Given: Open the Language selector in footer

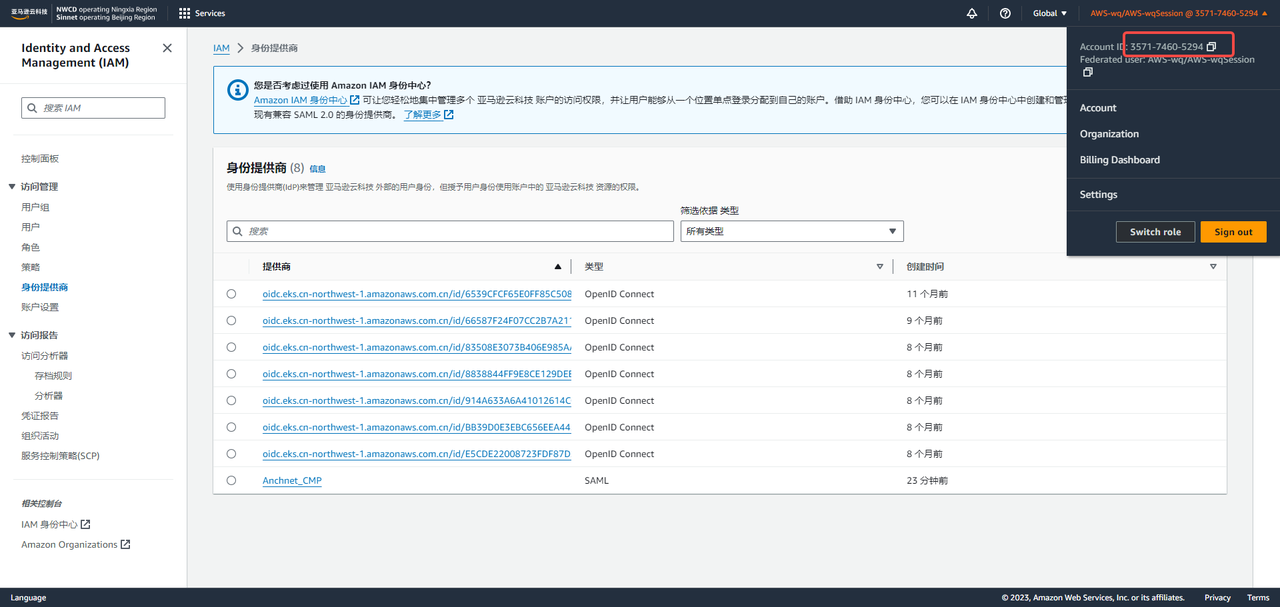Looking at the screenshot, I should 28,598.
